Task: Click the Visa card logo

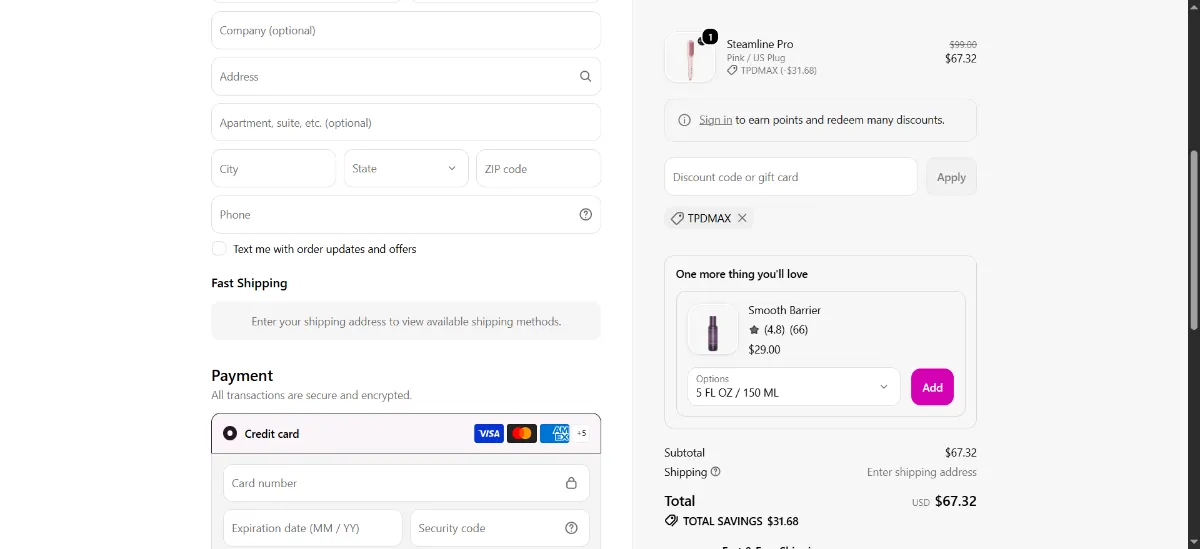Action: (x=489, y=434)
